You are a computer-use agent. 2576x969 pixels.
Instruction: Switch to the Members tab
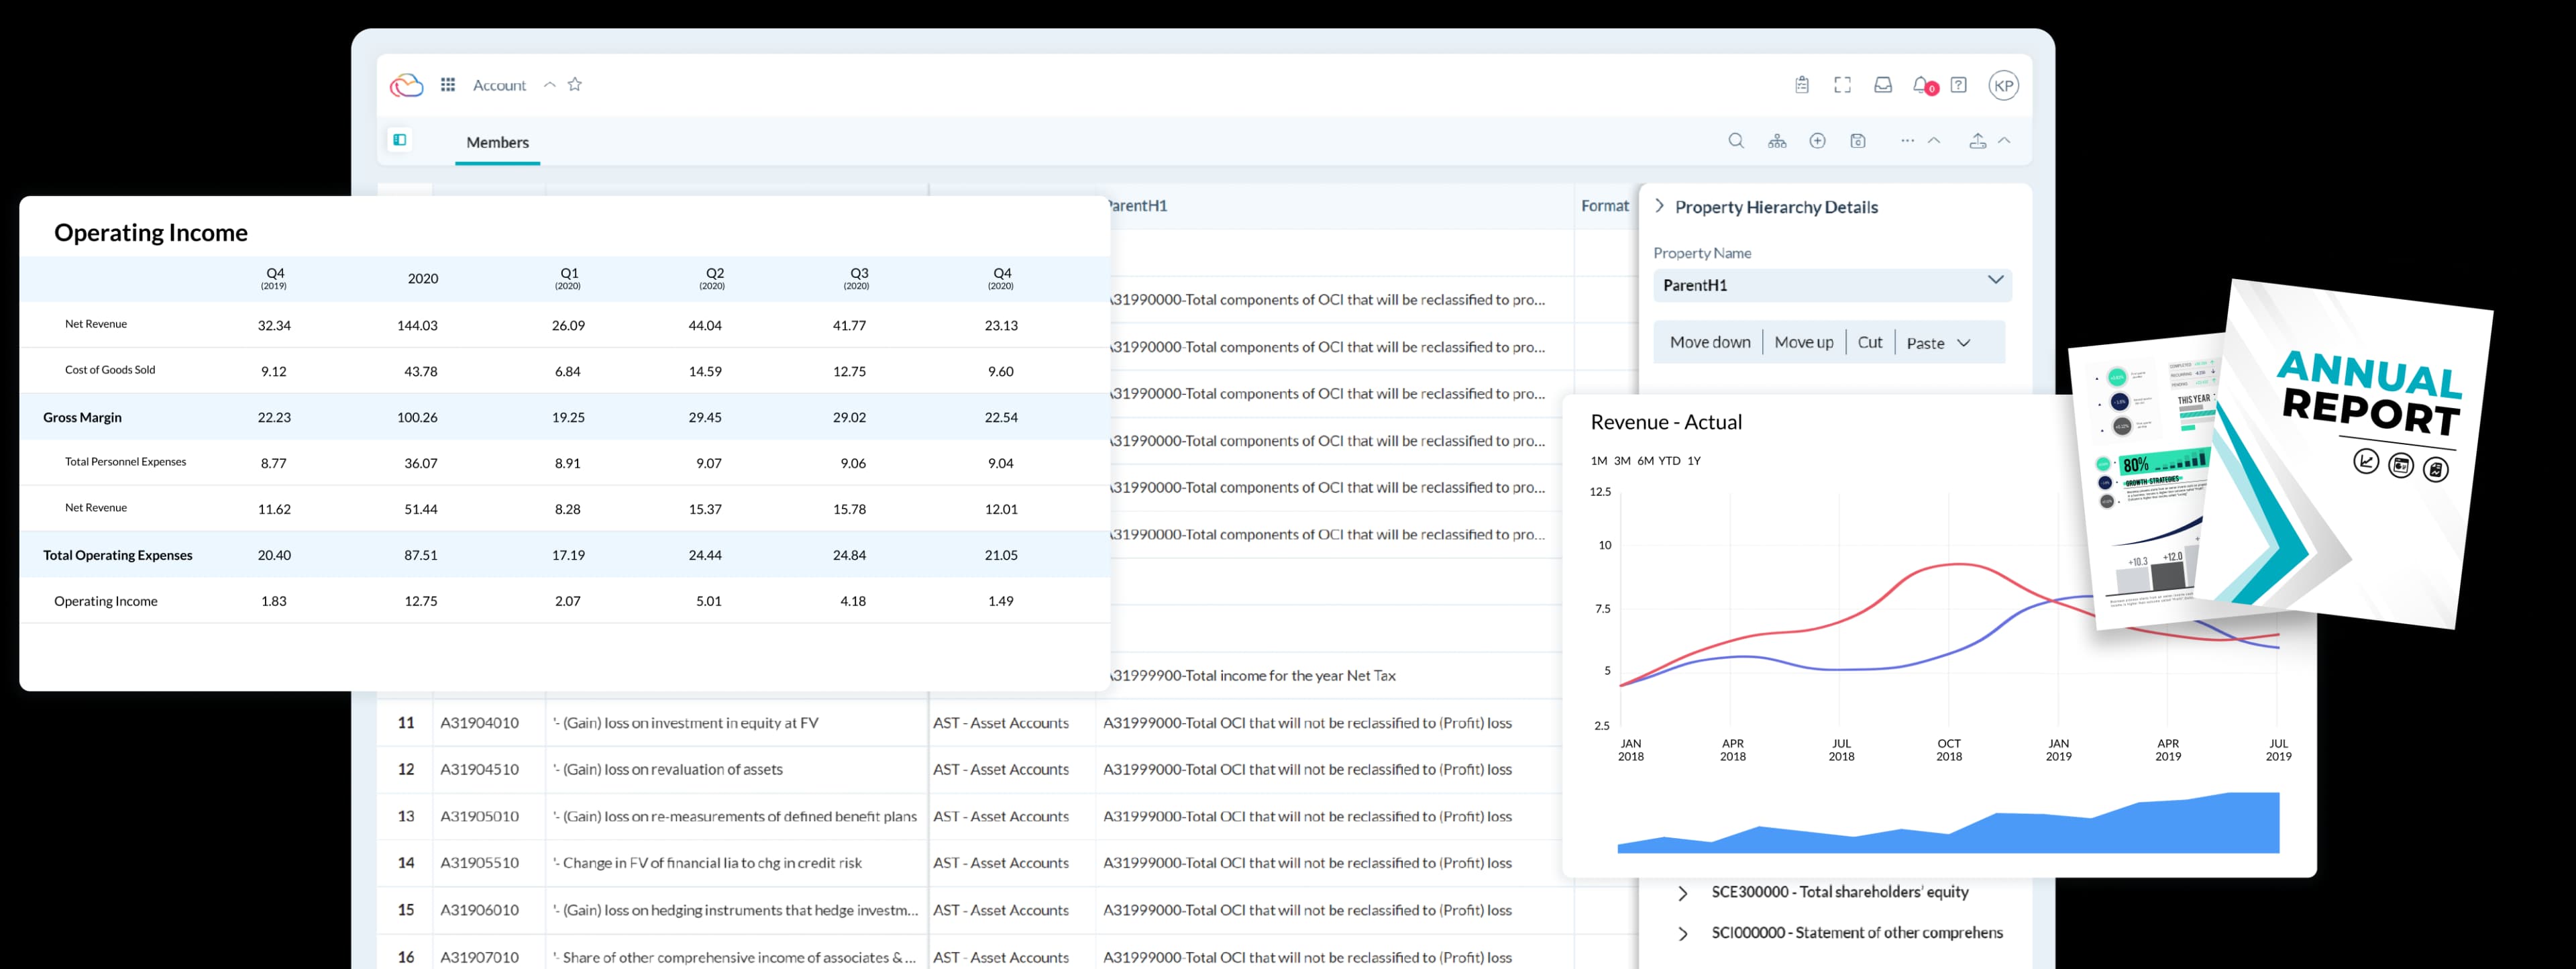(x=497, y=142)
